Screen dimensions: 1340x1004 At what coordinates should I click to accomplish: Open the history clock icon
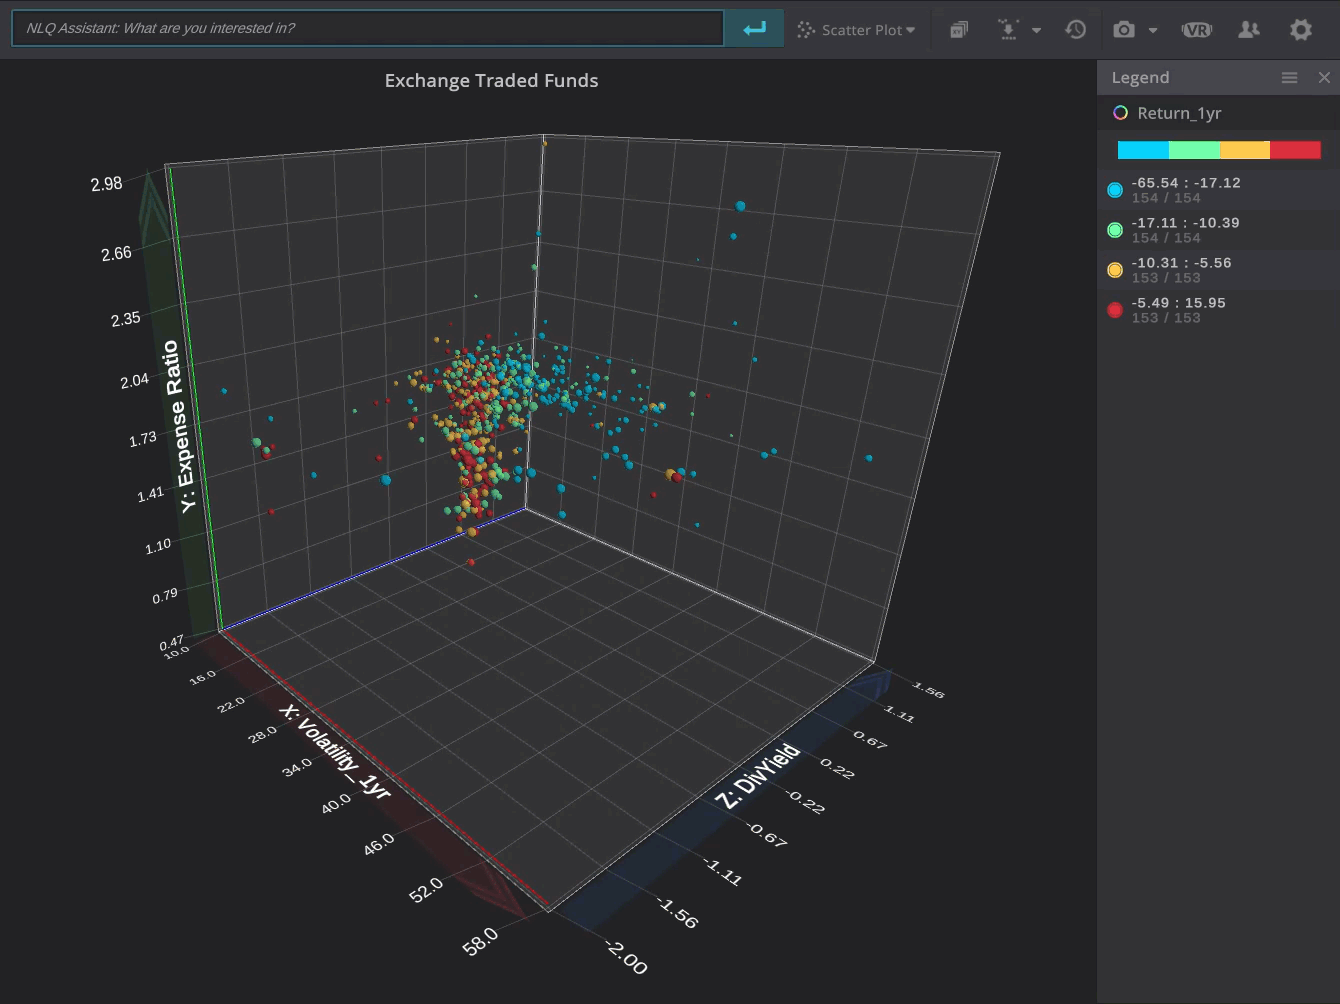pos(1076,30)
